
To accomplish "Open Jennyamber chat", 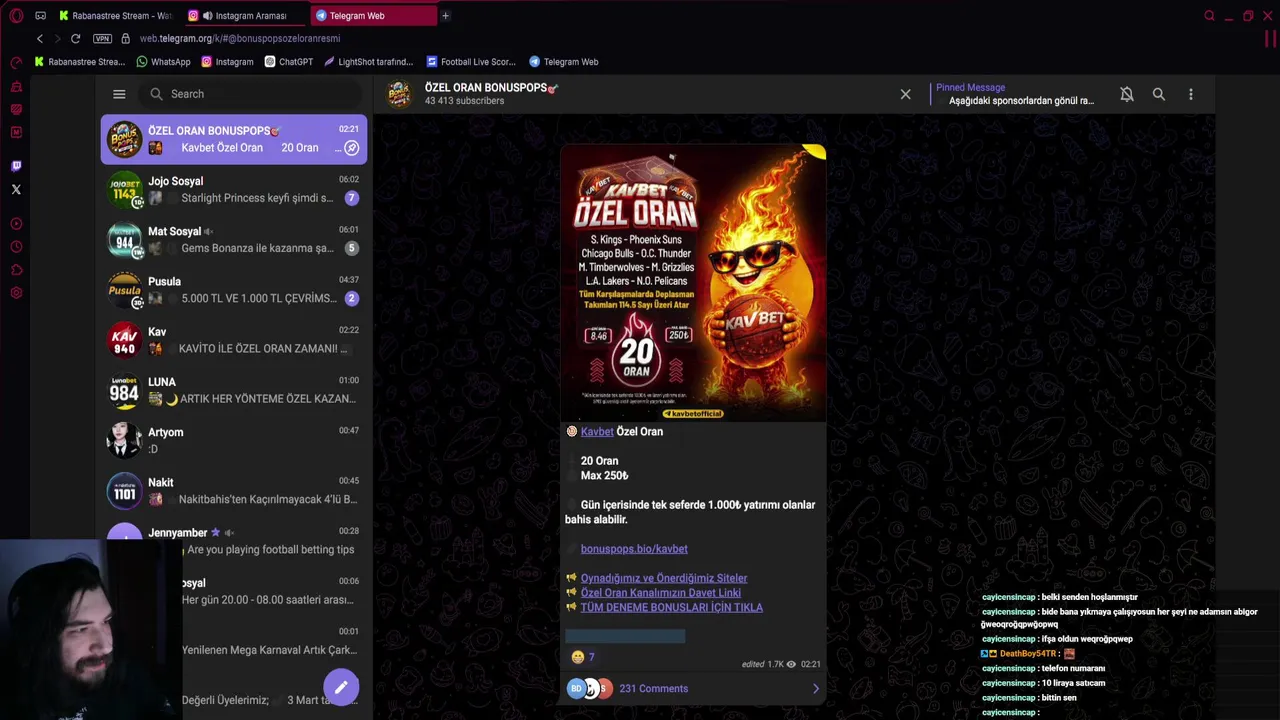I will pos(233,541).
